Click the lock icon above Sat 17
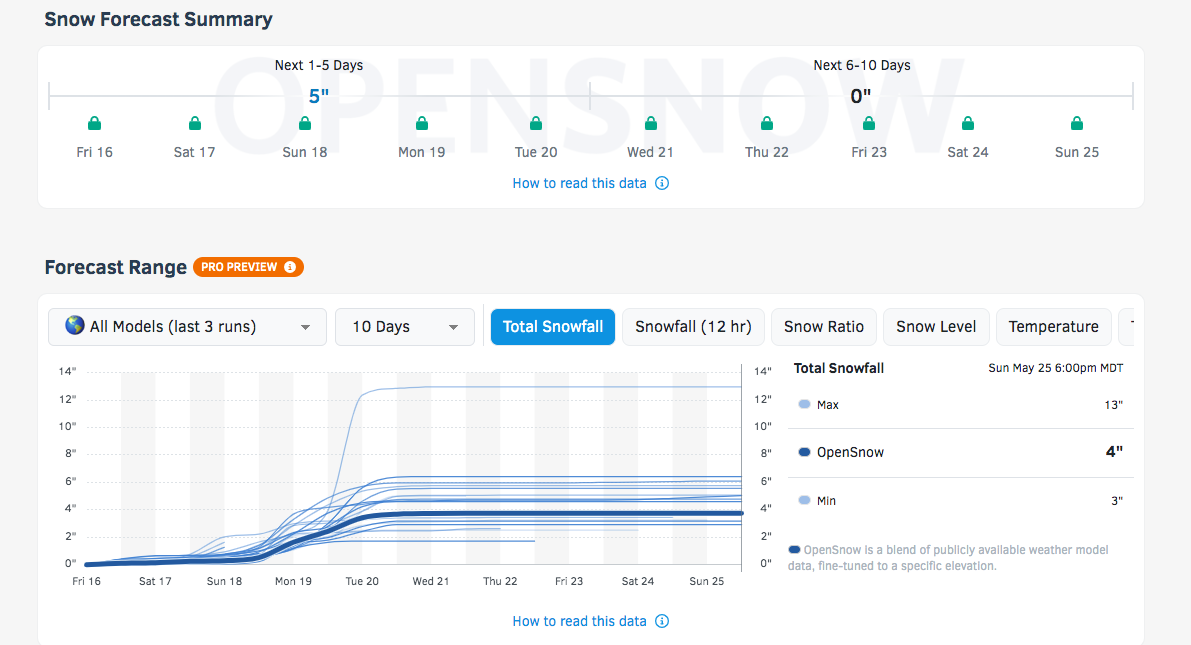The width and height of the screenshot is (1191, 645). (x=194, y=123)
